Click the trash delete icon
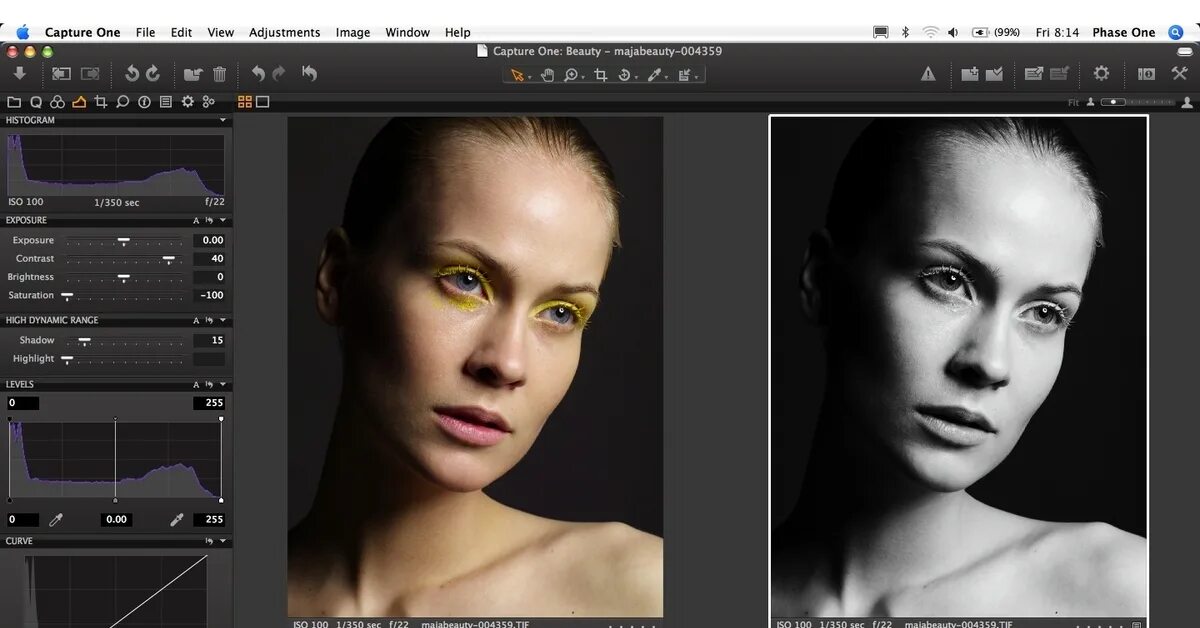Screen dimensions: 1200x628 pyautogui.click(x=220, y=74)
